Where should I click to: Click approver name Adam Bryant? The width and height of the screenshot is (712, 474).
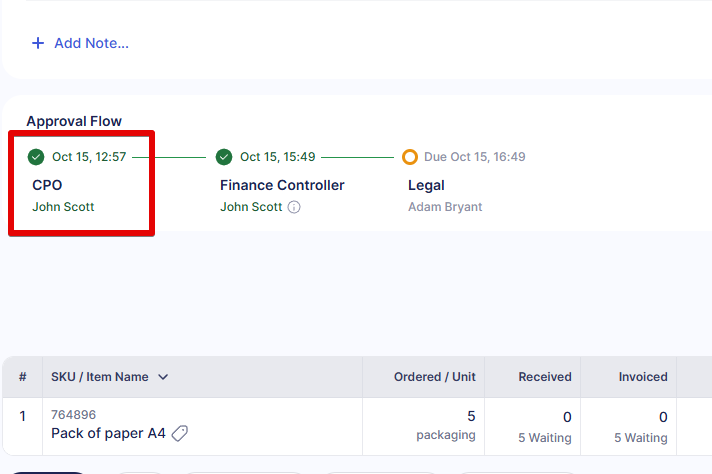[444, 207]
